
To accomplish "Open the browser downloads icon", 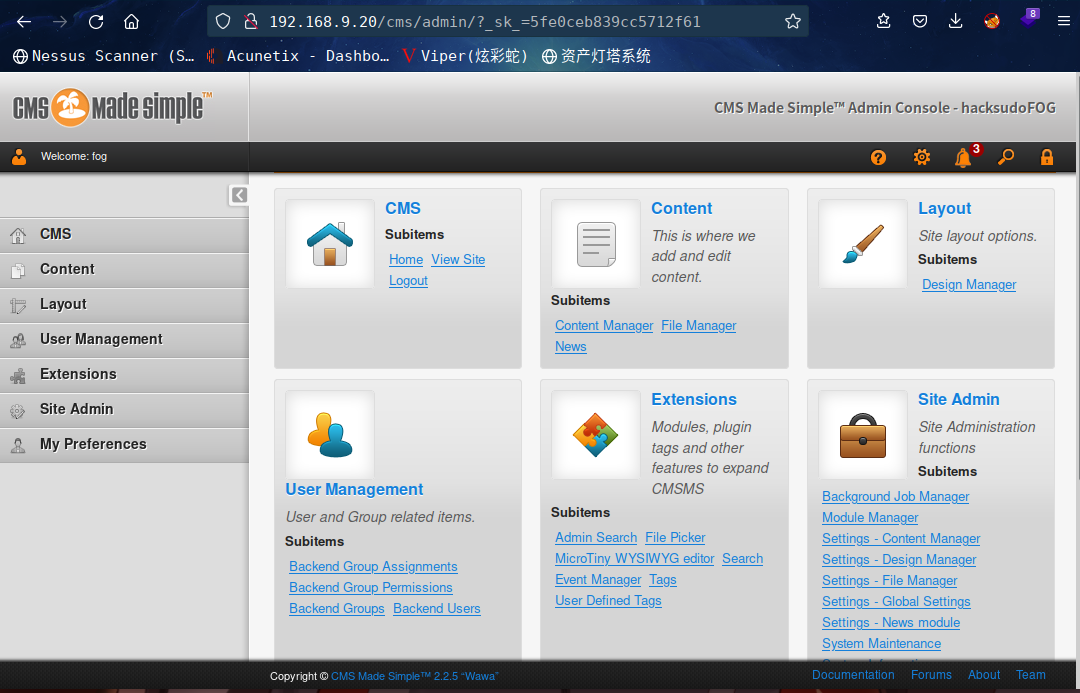I will 955,21.
